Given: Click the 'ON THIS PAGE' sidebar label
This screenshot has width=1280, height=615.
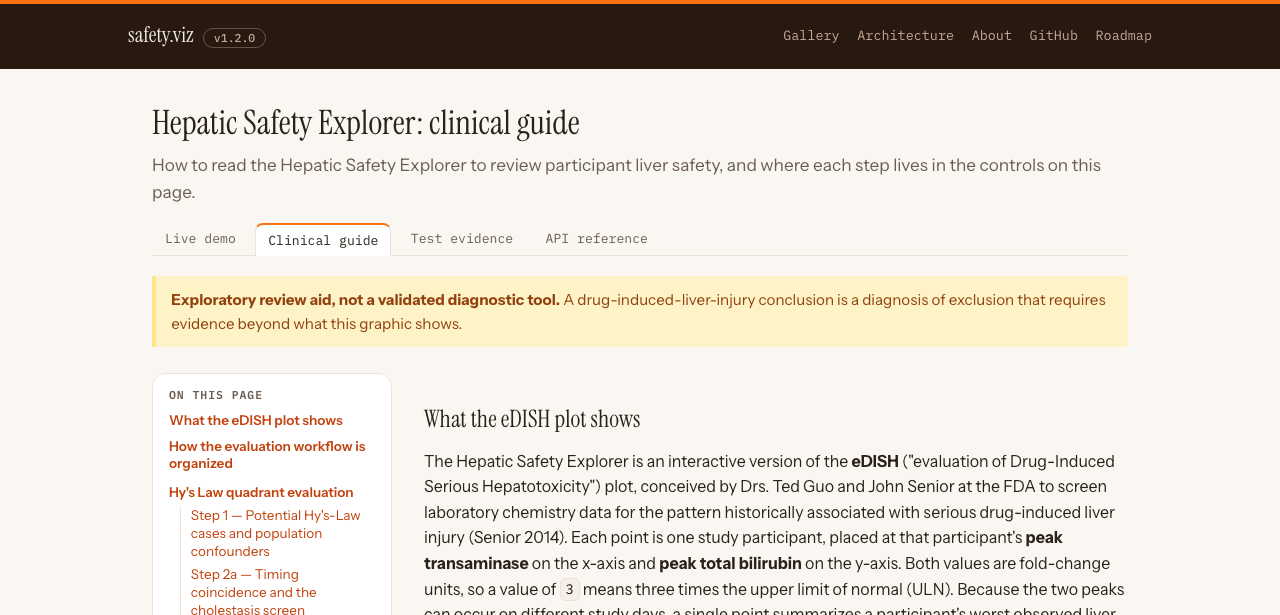Looking at the screenshot, I should point(216,395).
